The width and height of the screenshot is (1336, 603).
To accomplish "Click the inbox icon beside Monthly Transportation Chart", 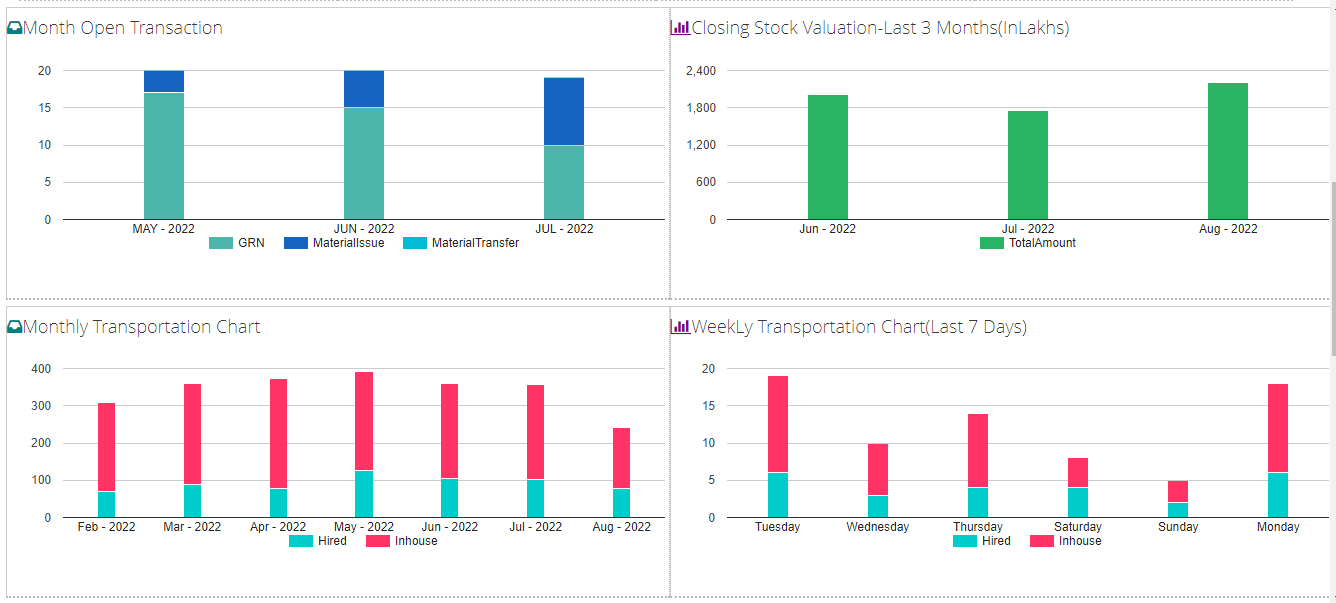I will point(14,327).
